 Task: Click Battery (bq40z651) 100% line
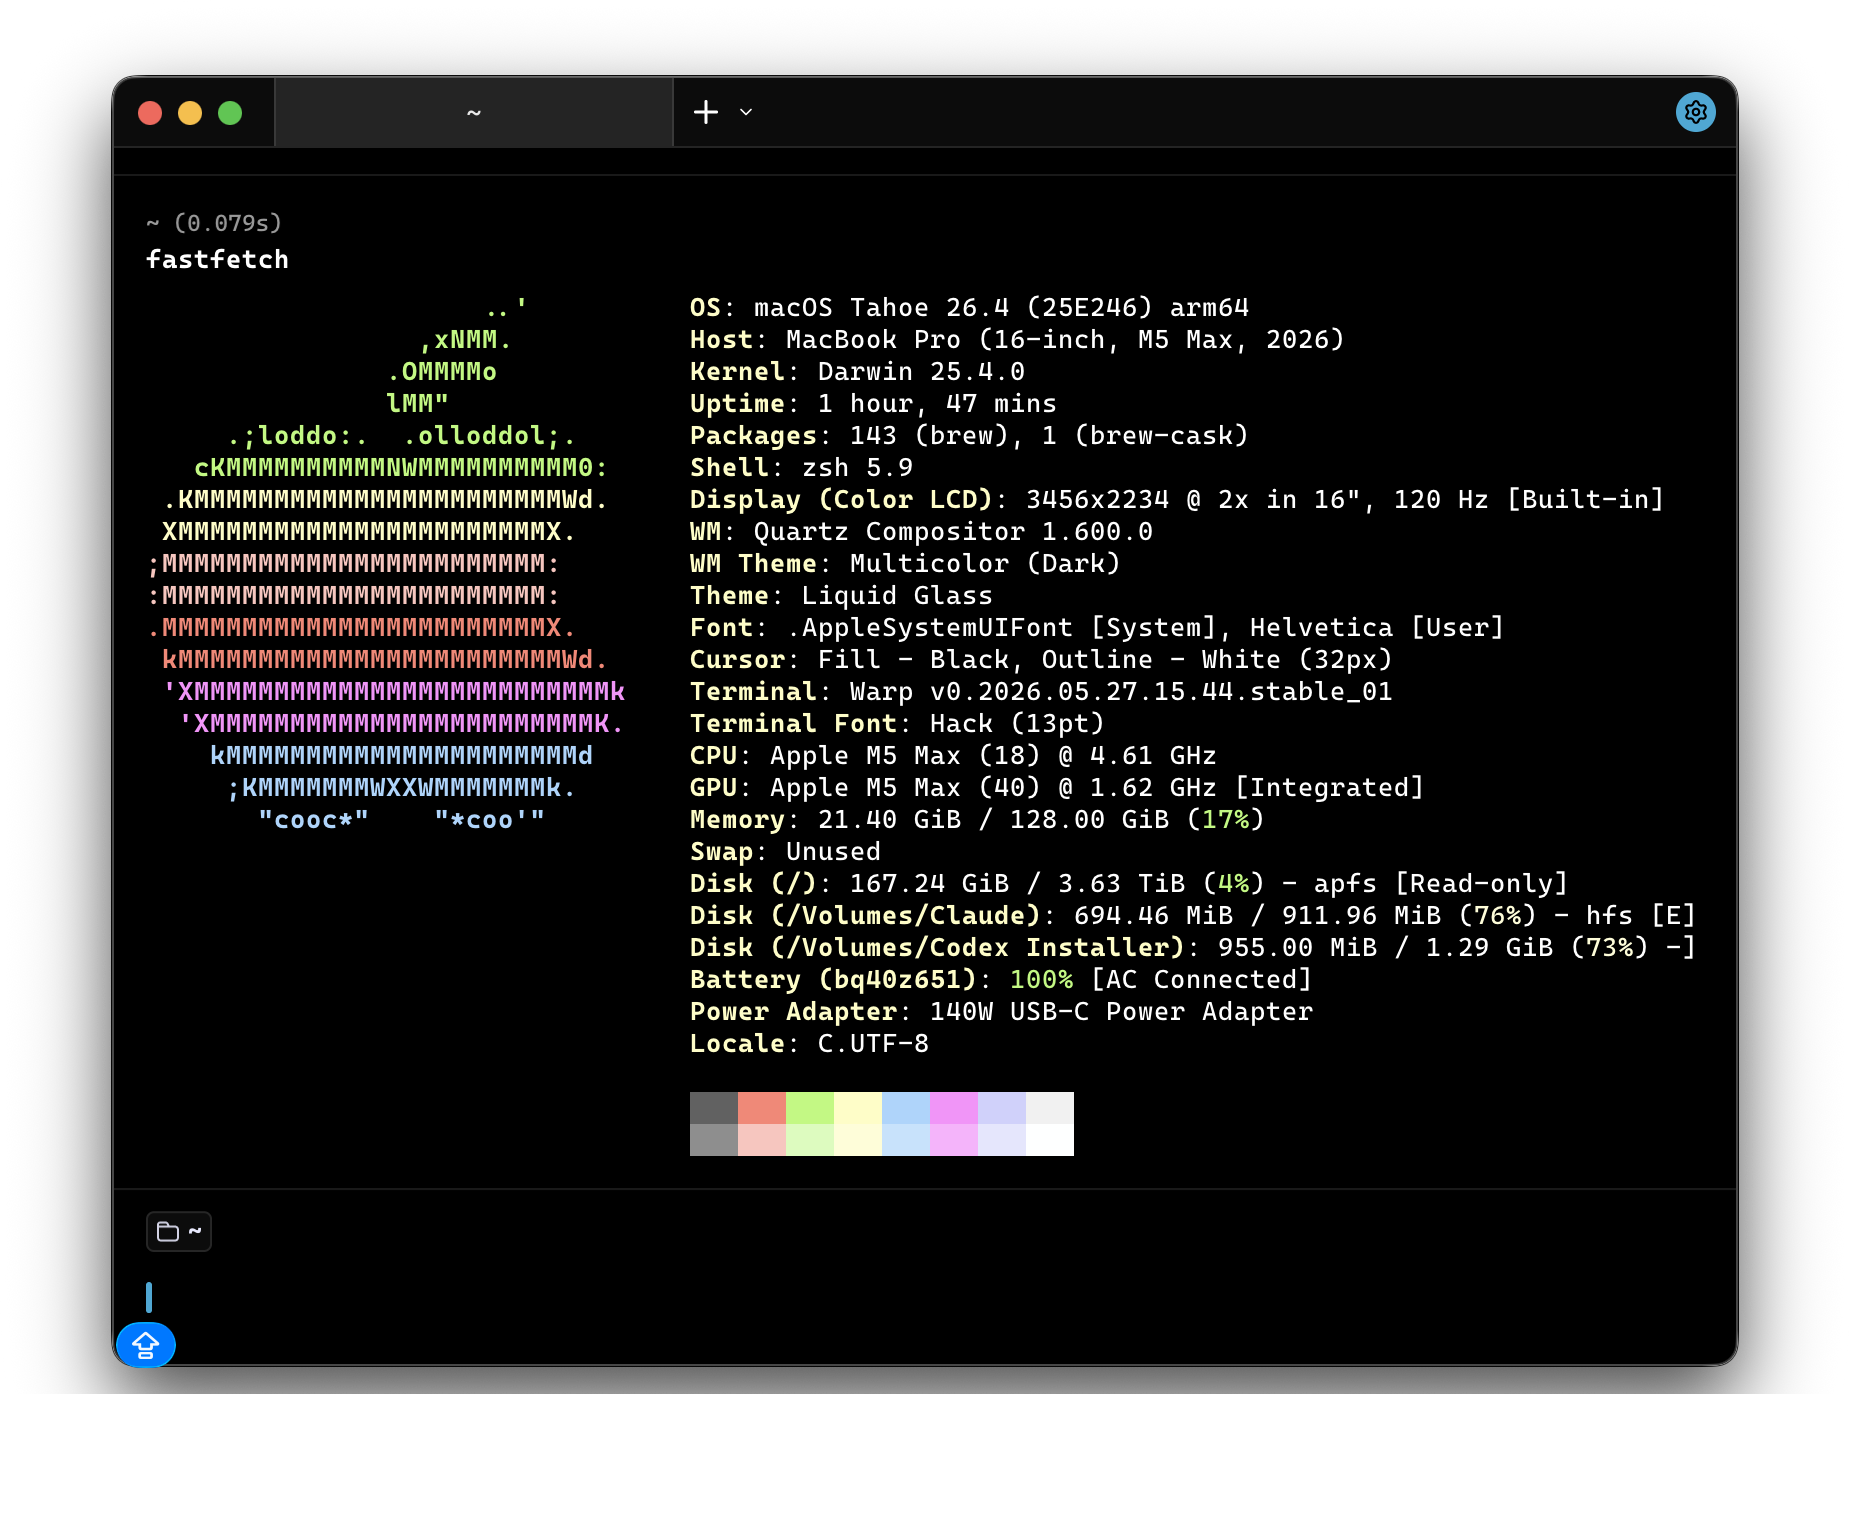pyautogui.click(x=1001, y=980)
